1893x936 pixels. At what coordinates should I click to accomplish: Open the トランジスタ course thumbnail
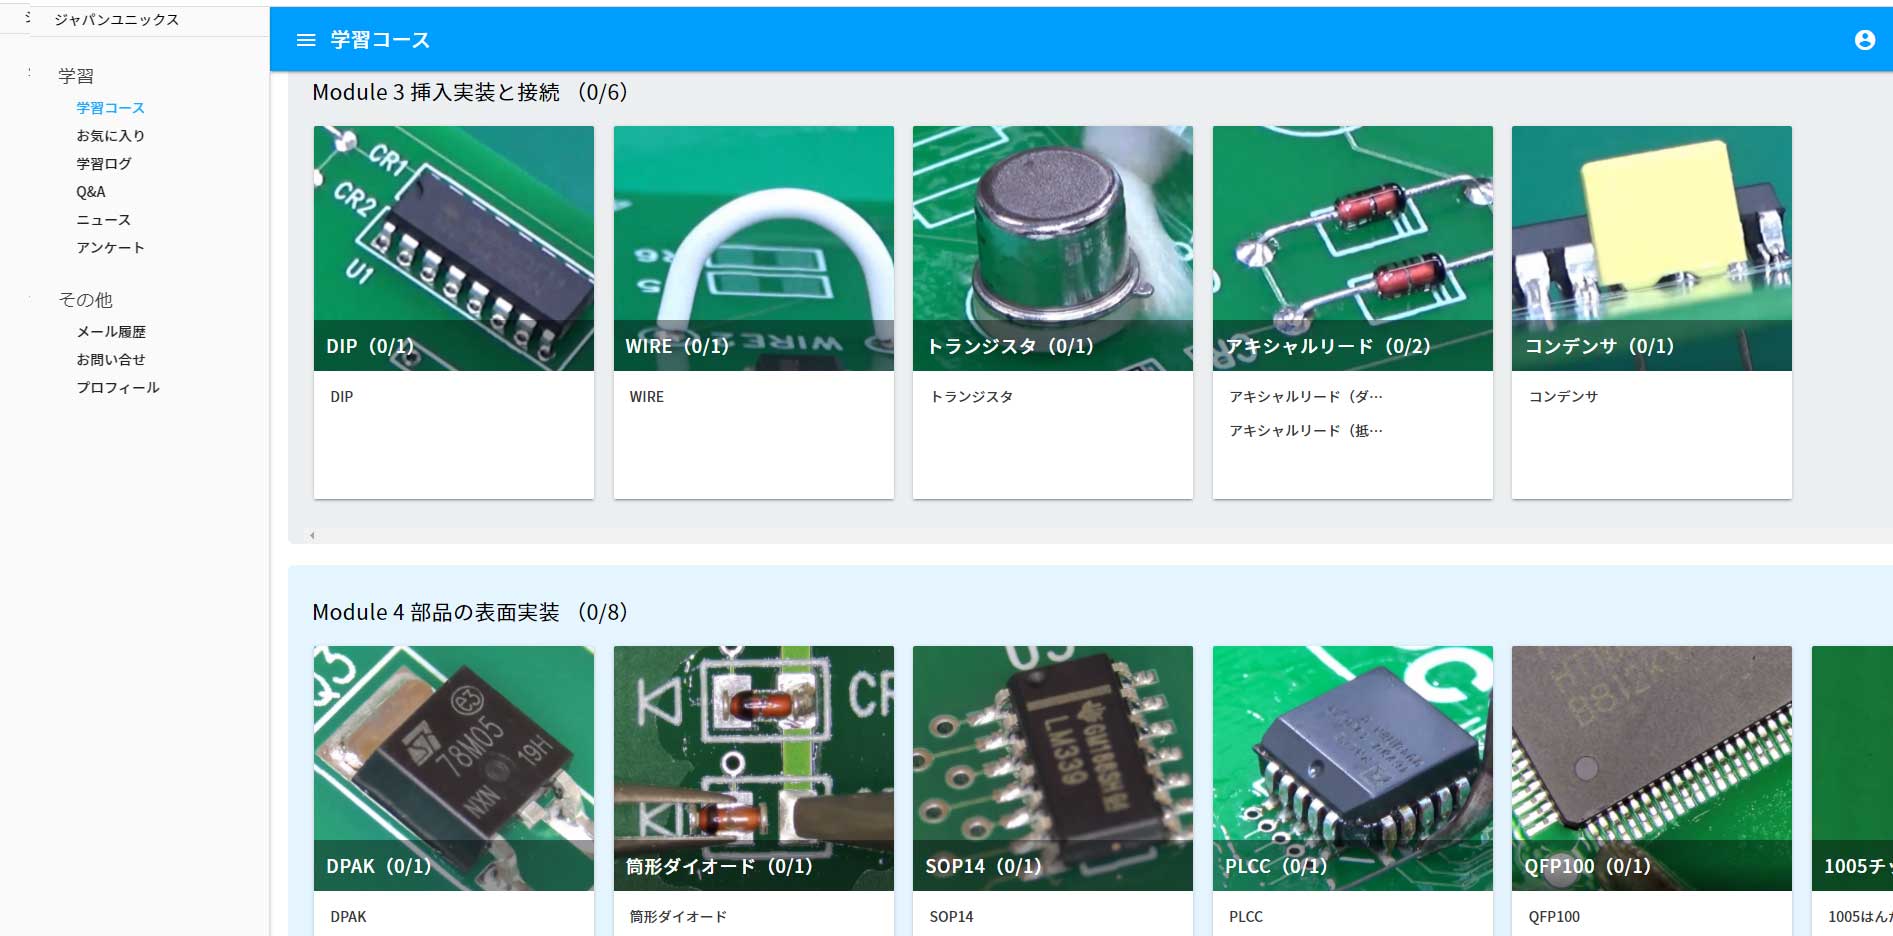pos(1053,248)
